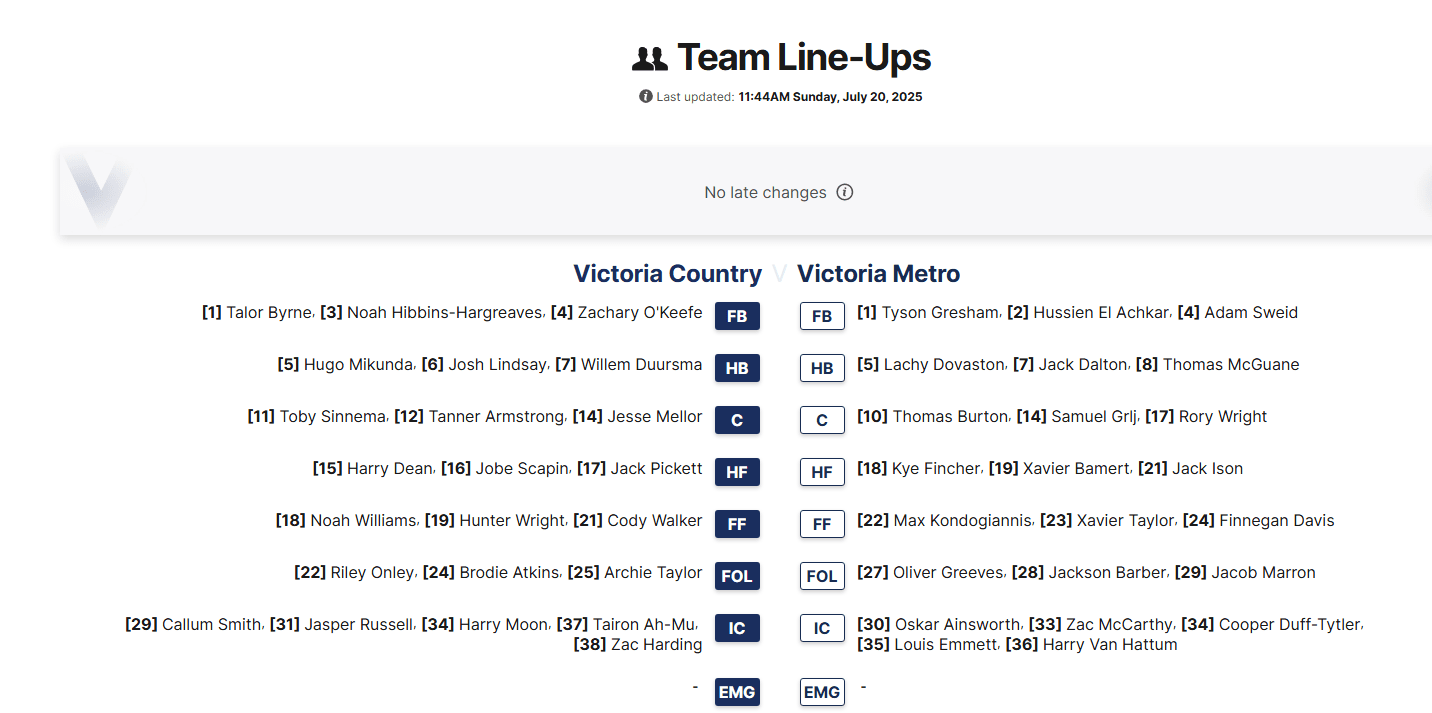Click the people icon beside Team Line-Ups
1432x713 pixels.
(x=650, y=59)
